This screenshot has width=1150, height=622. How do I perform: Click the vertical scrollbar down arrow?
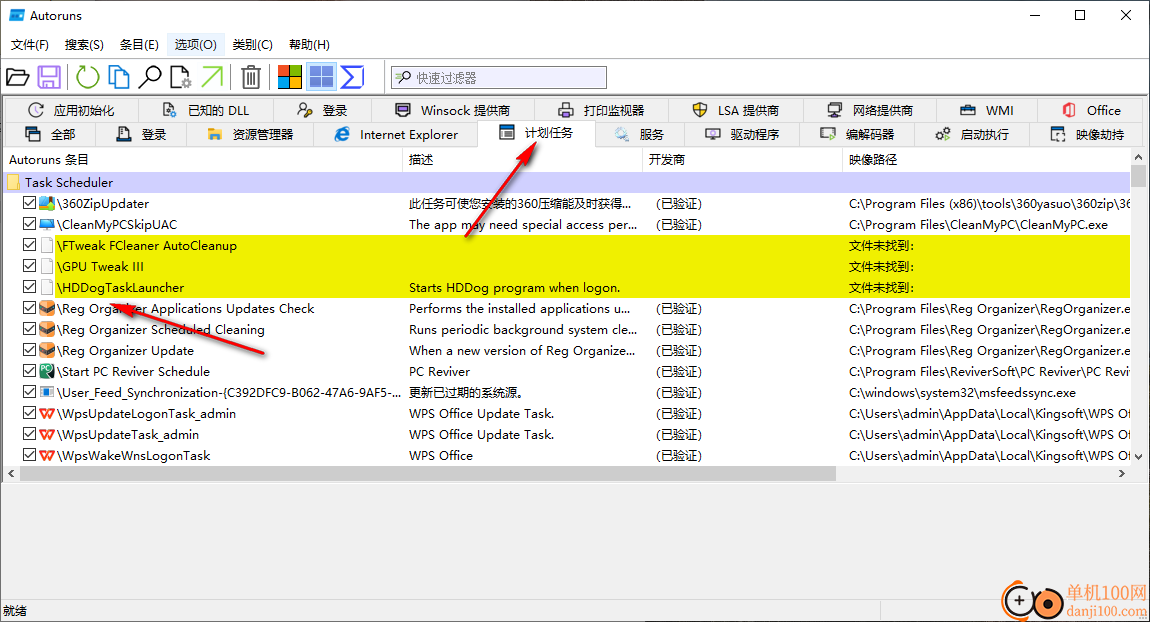coord(1138,456)
